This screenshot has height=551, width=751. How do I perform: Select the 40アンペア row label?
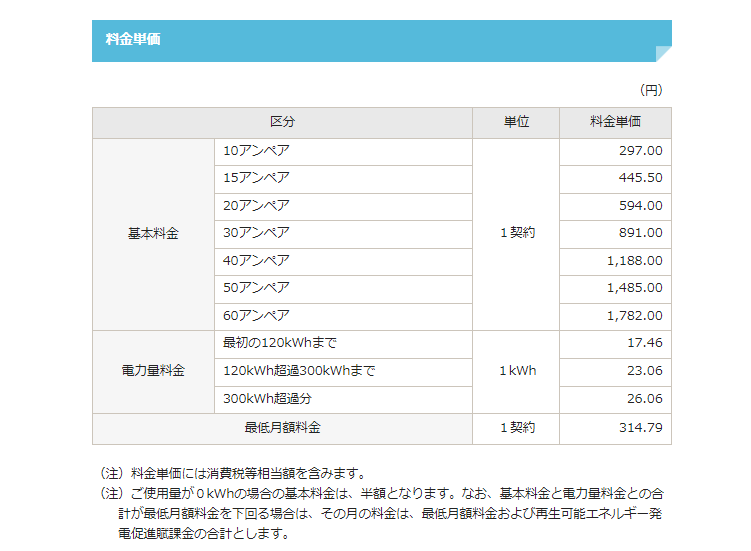(256, 261)
